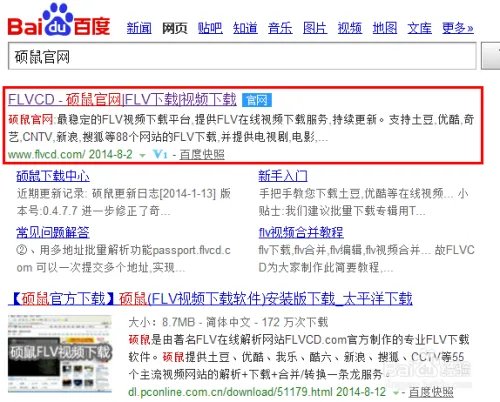Focus the search box containing 硕鼠官网
500x402 pixels.
(x=242, y=56)
